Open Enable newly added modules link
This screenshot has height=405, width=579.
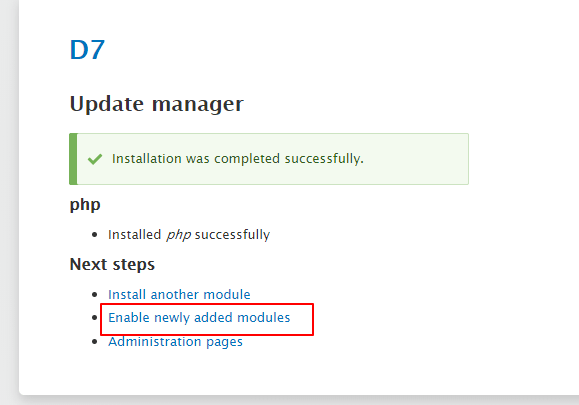point(199,318)
